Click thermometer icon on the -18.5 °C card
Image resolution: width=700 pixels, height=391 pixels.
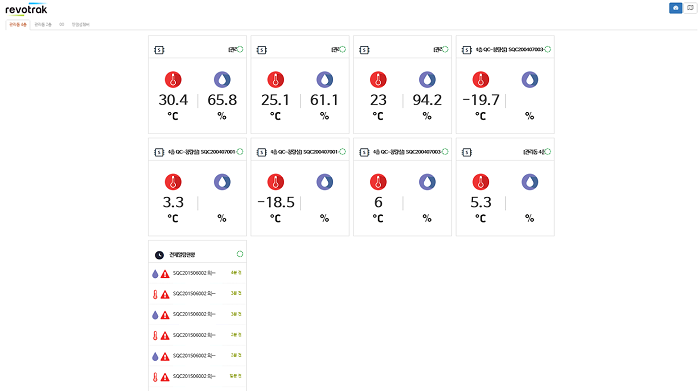(x=275, y=182)
